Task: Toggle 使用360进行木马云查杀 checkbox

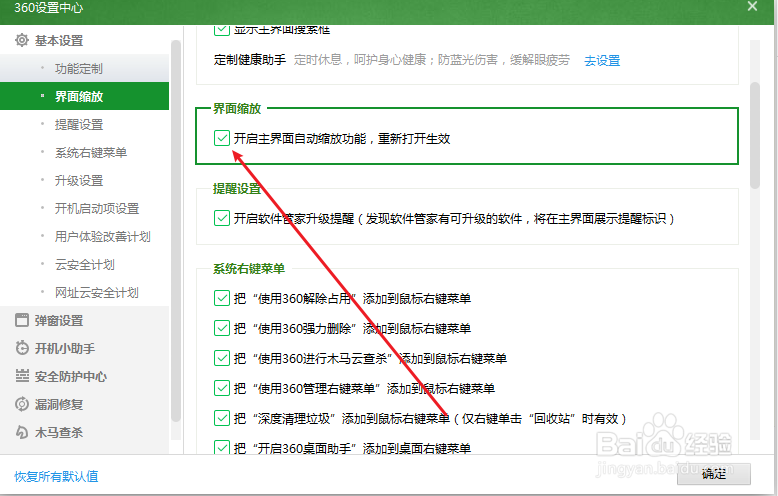Action: click(x=222, y=358)
